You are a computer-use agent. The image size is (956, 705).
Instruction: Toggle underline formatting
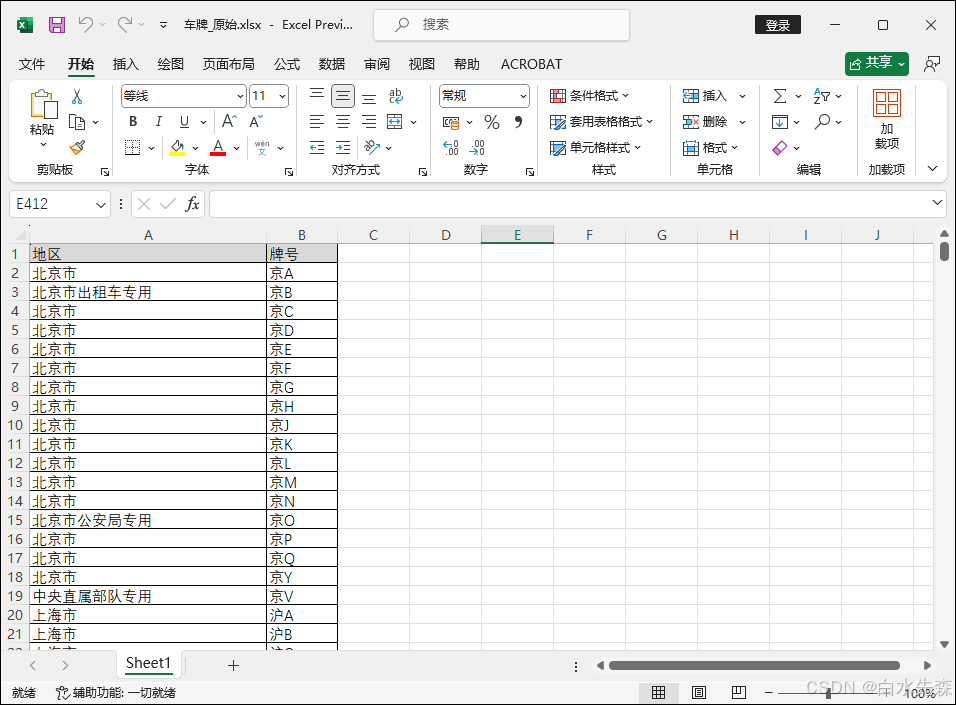tap(184, 121)
